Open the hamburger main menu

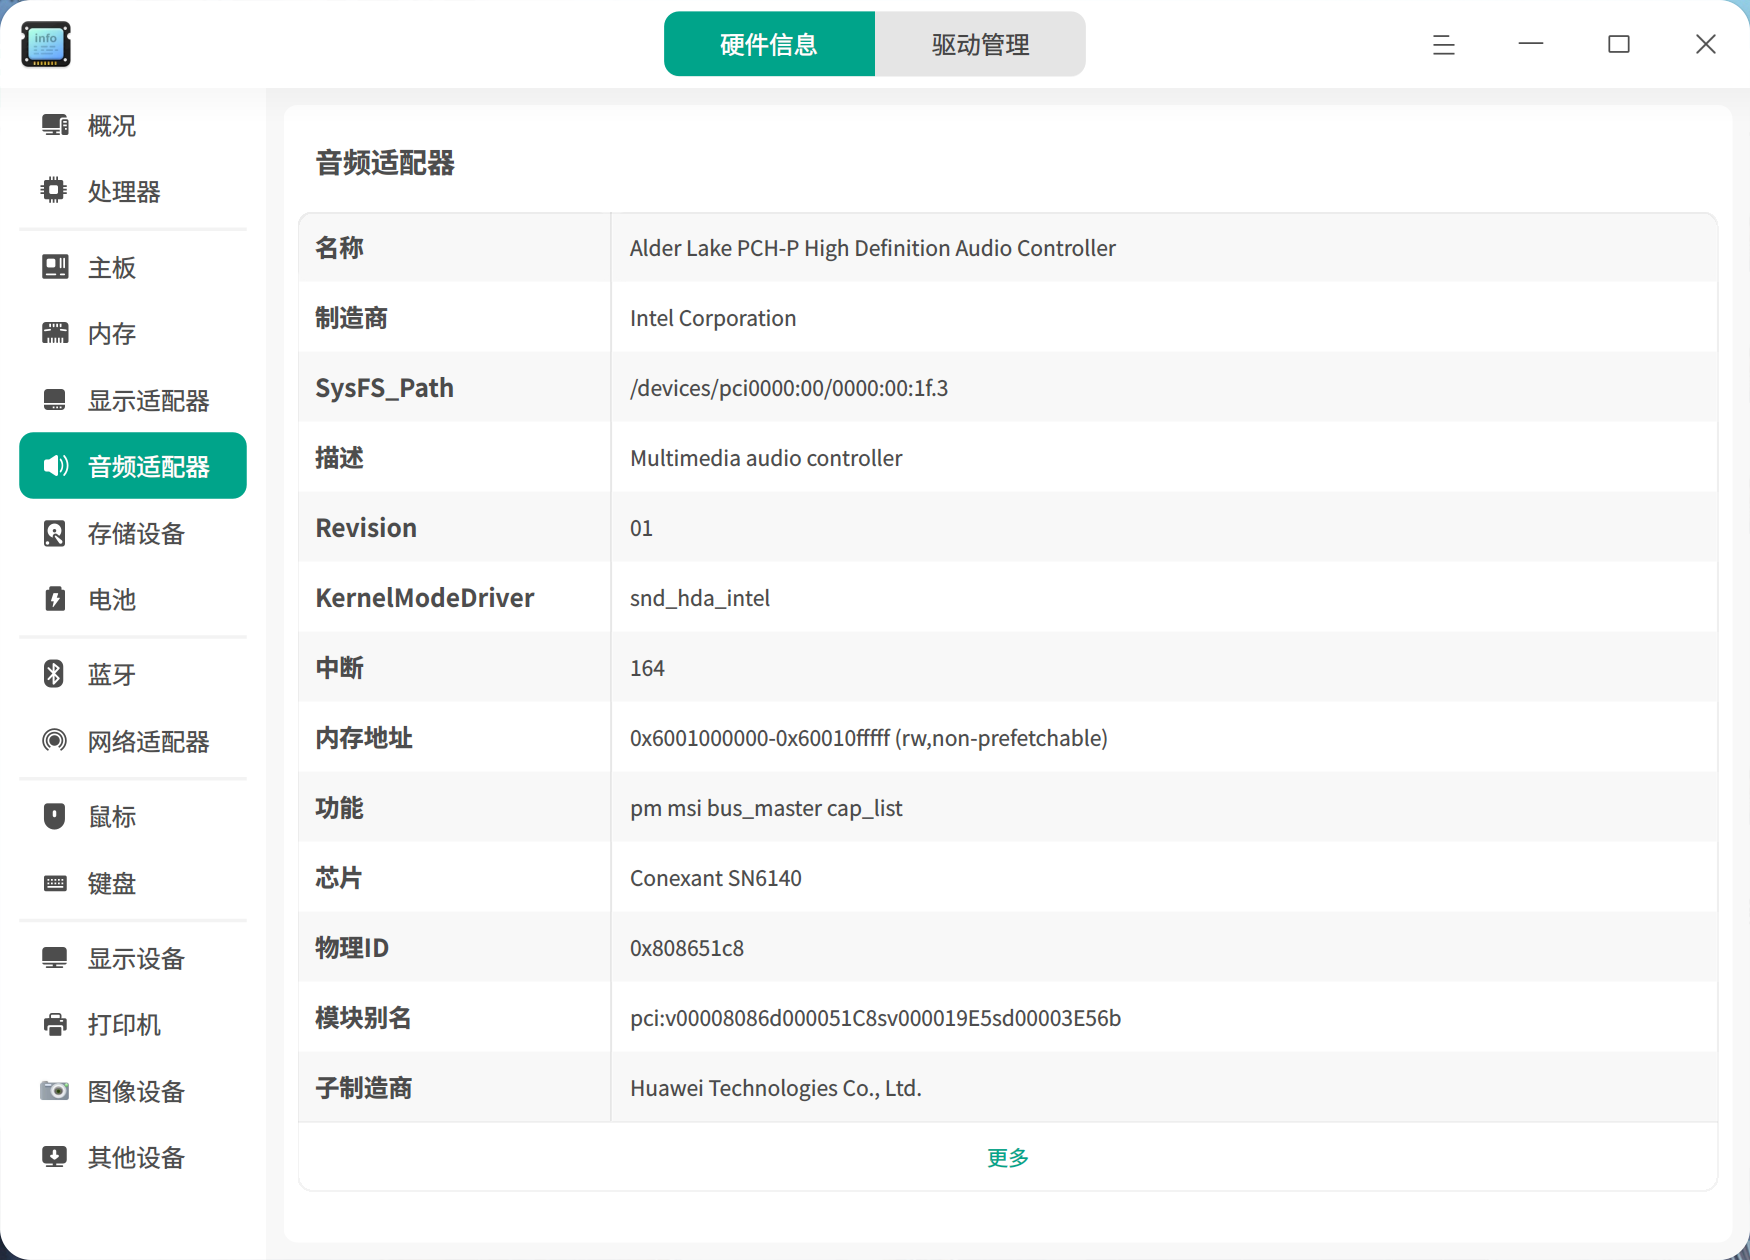(x=1443, y=44)
